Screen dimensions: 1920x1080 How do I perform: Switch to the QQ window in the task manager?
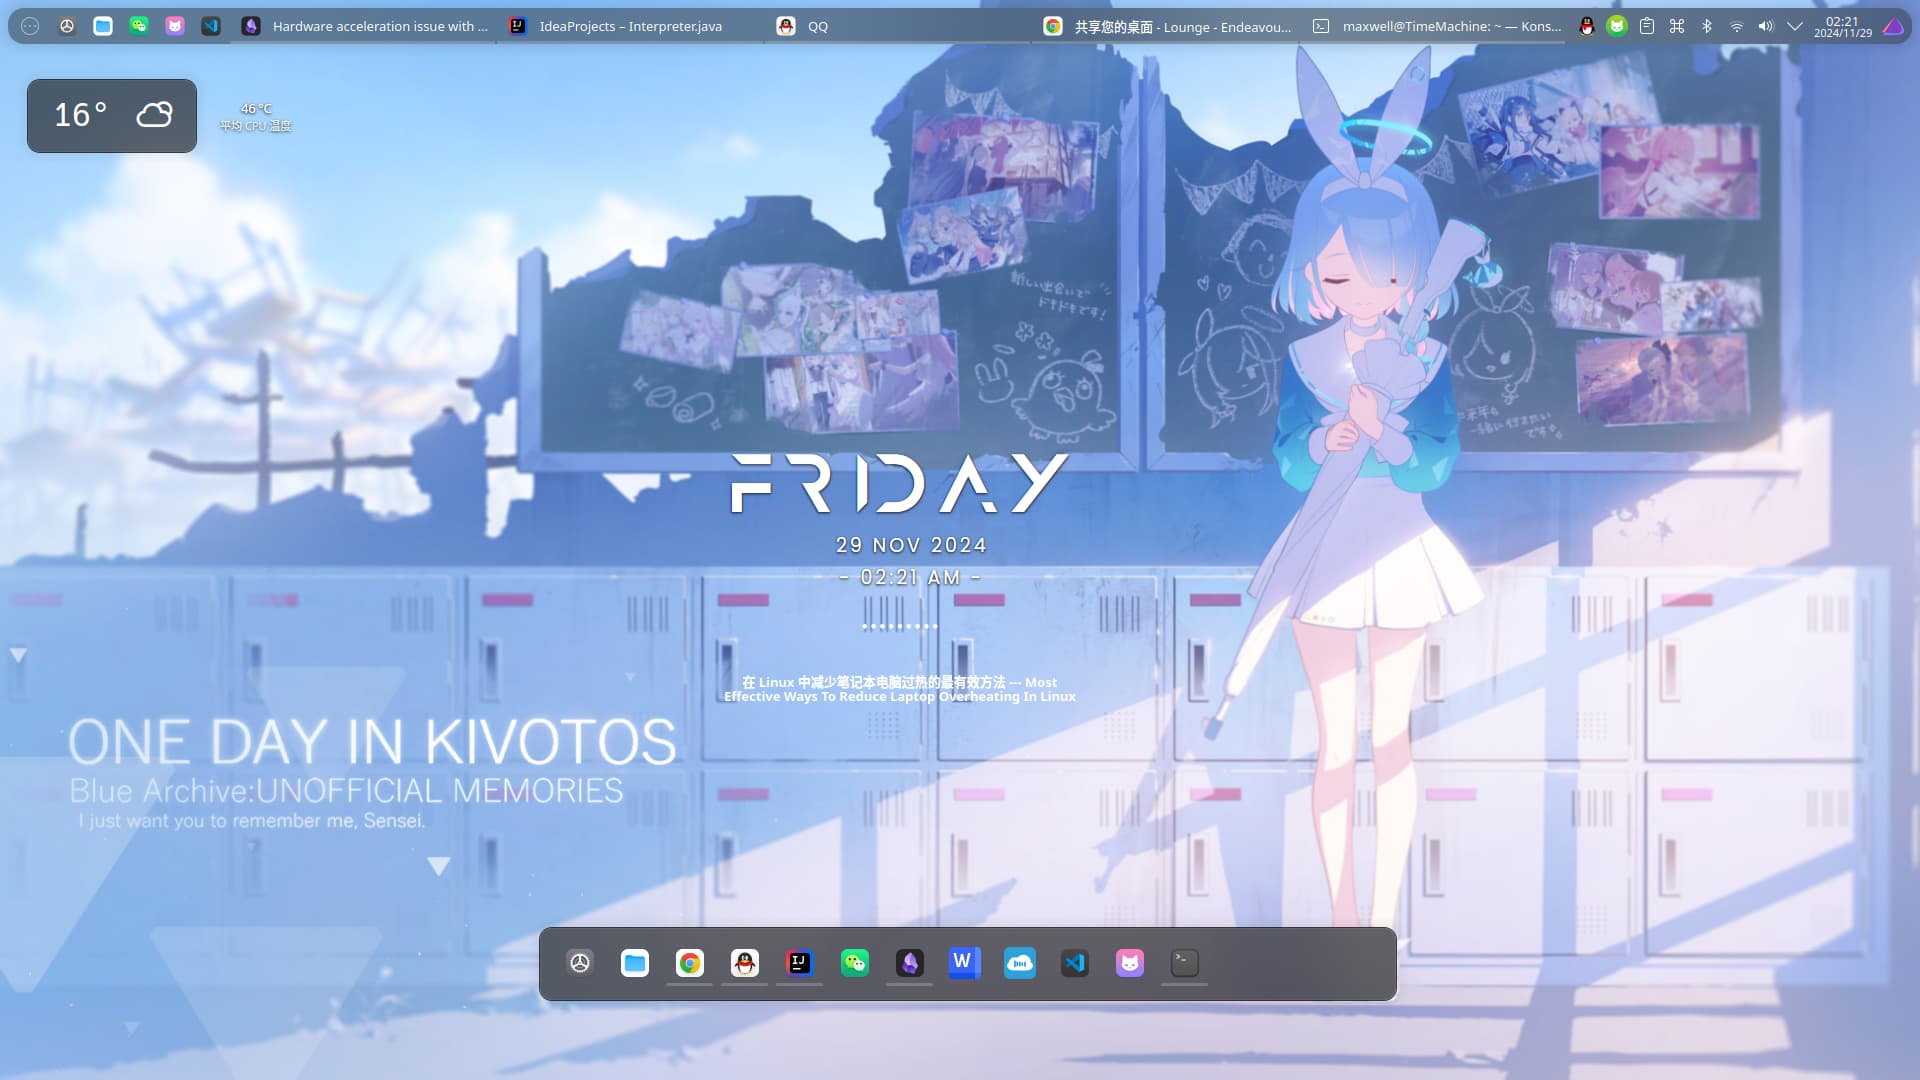coord(897,27)
